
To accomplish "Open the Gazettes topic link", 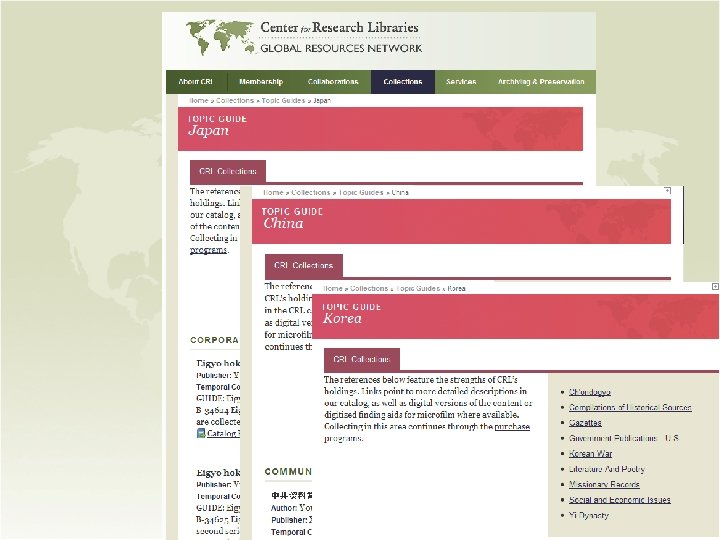I will pos(585,422).
